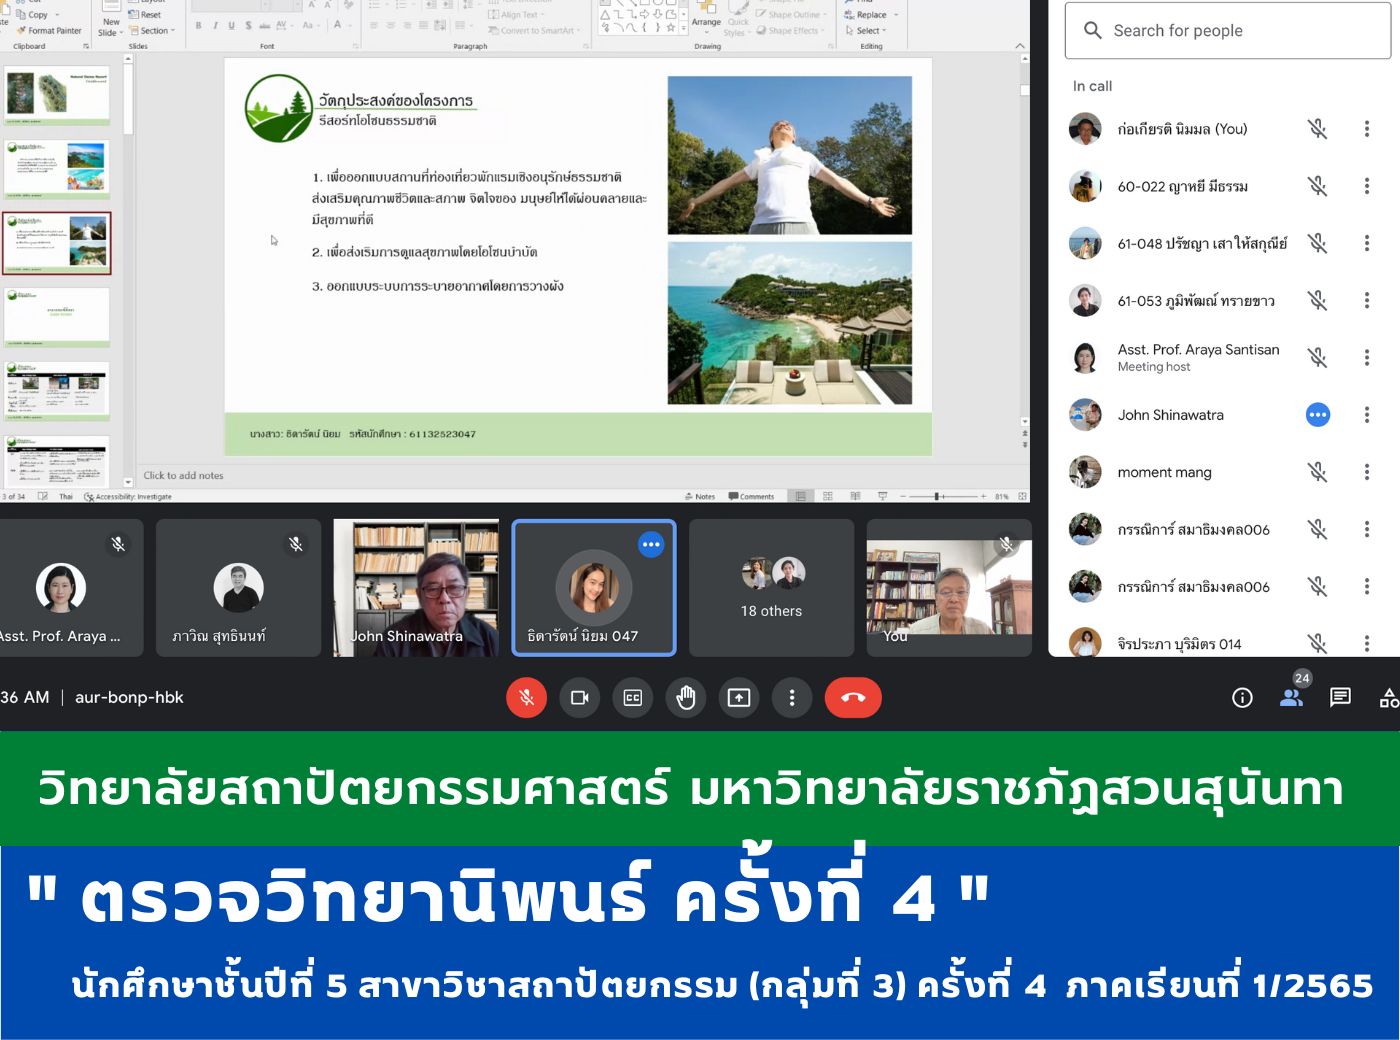
Task: Open the chat messages panel icon
Action: pos(1340,698)
